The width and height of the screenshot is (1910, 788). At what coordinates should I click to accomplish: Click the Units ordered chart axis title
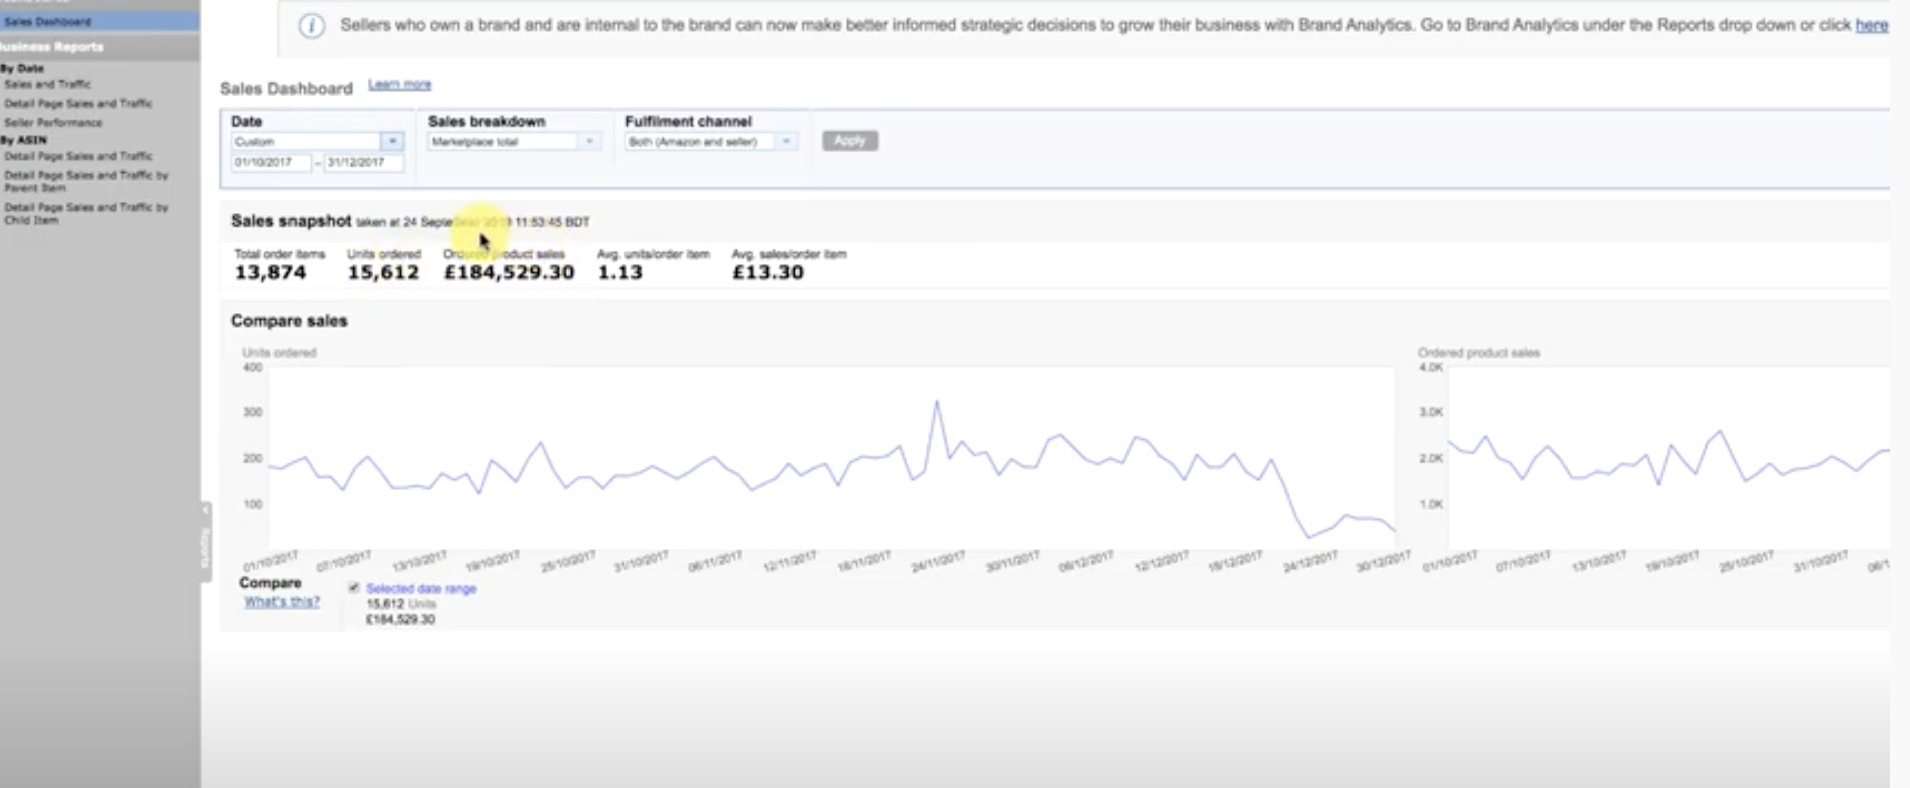[279, 353]
